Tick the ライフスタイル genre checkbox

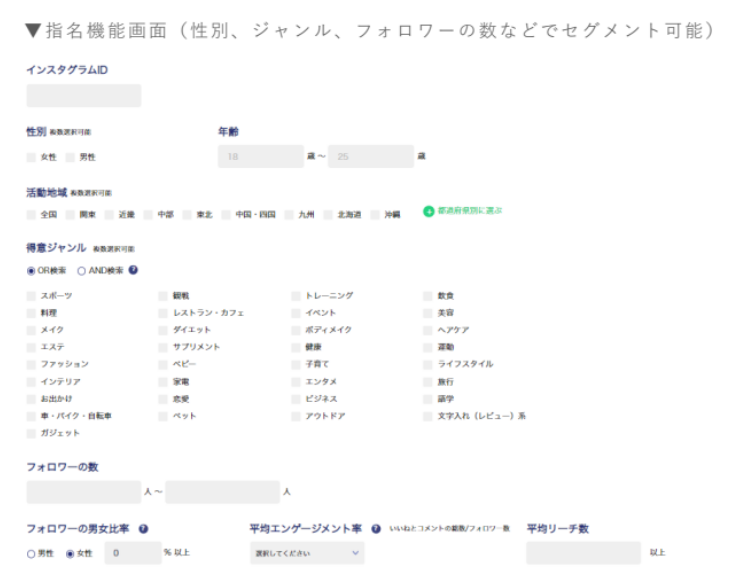(x=429, y=364)
